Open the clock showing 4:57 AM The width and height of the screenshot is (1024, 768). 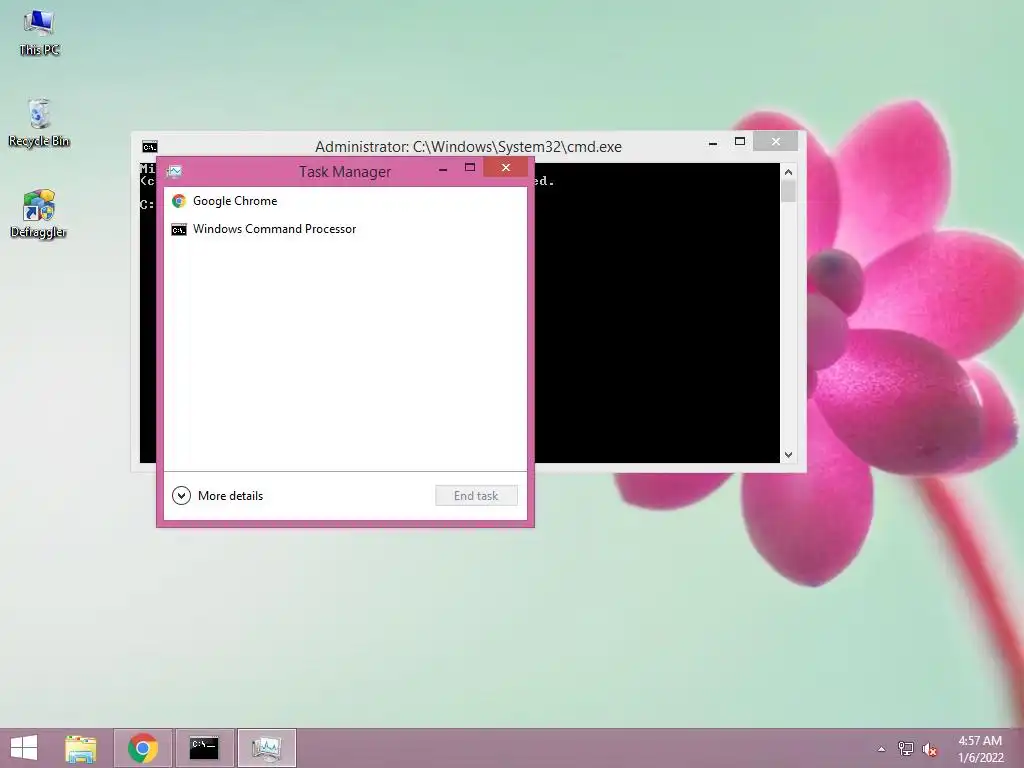980,748
